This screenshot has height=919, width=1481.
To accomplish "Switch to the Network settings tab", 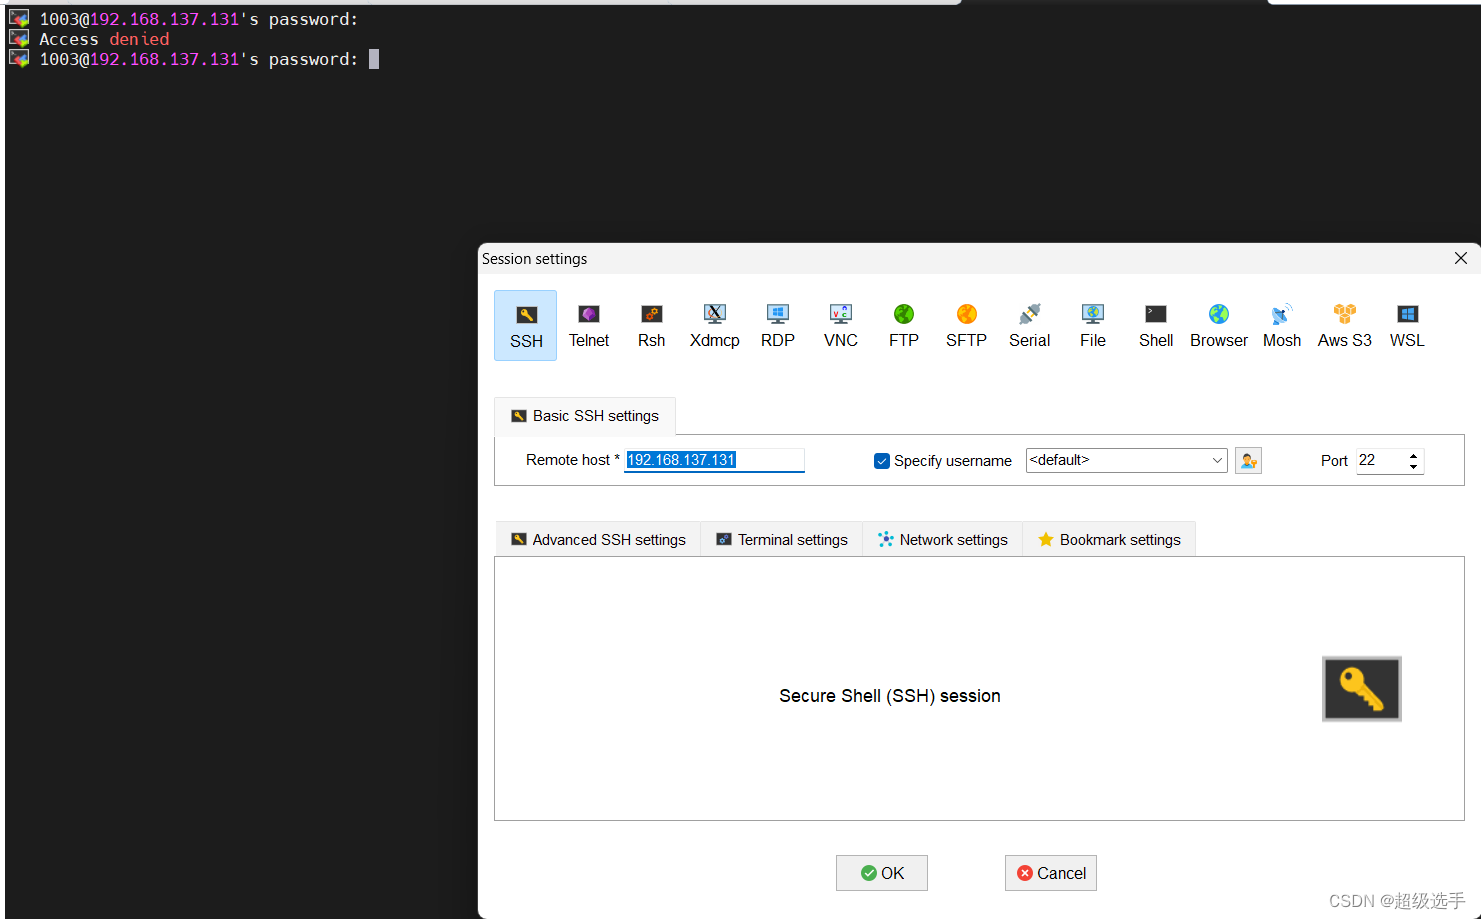I will tap(942, 539).
